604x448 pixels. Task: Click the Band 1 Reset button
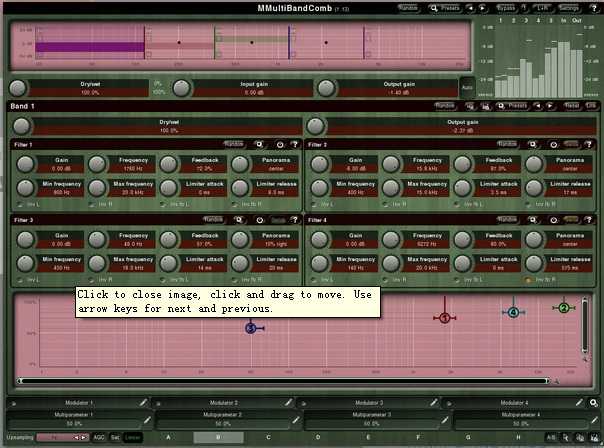point(570,105)
